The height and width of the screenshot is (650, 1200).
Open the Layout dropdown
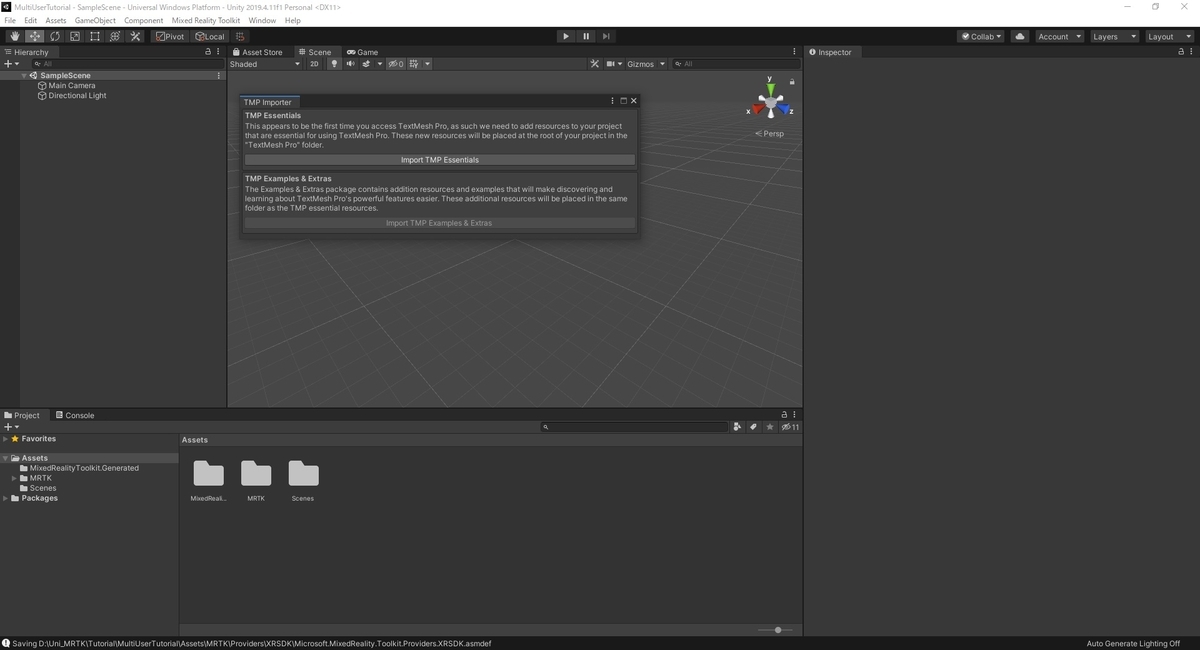(x=1169, y=37)
